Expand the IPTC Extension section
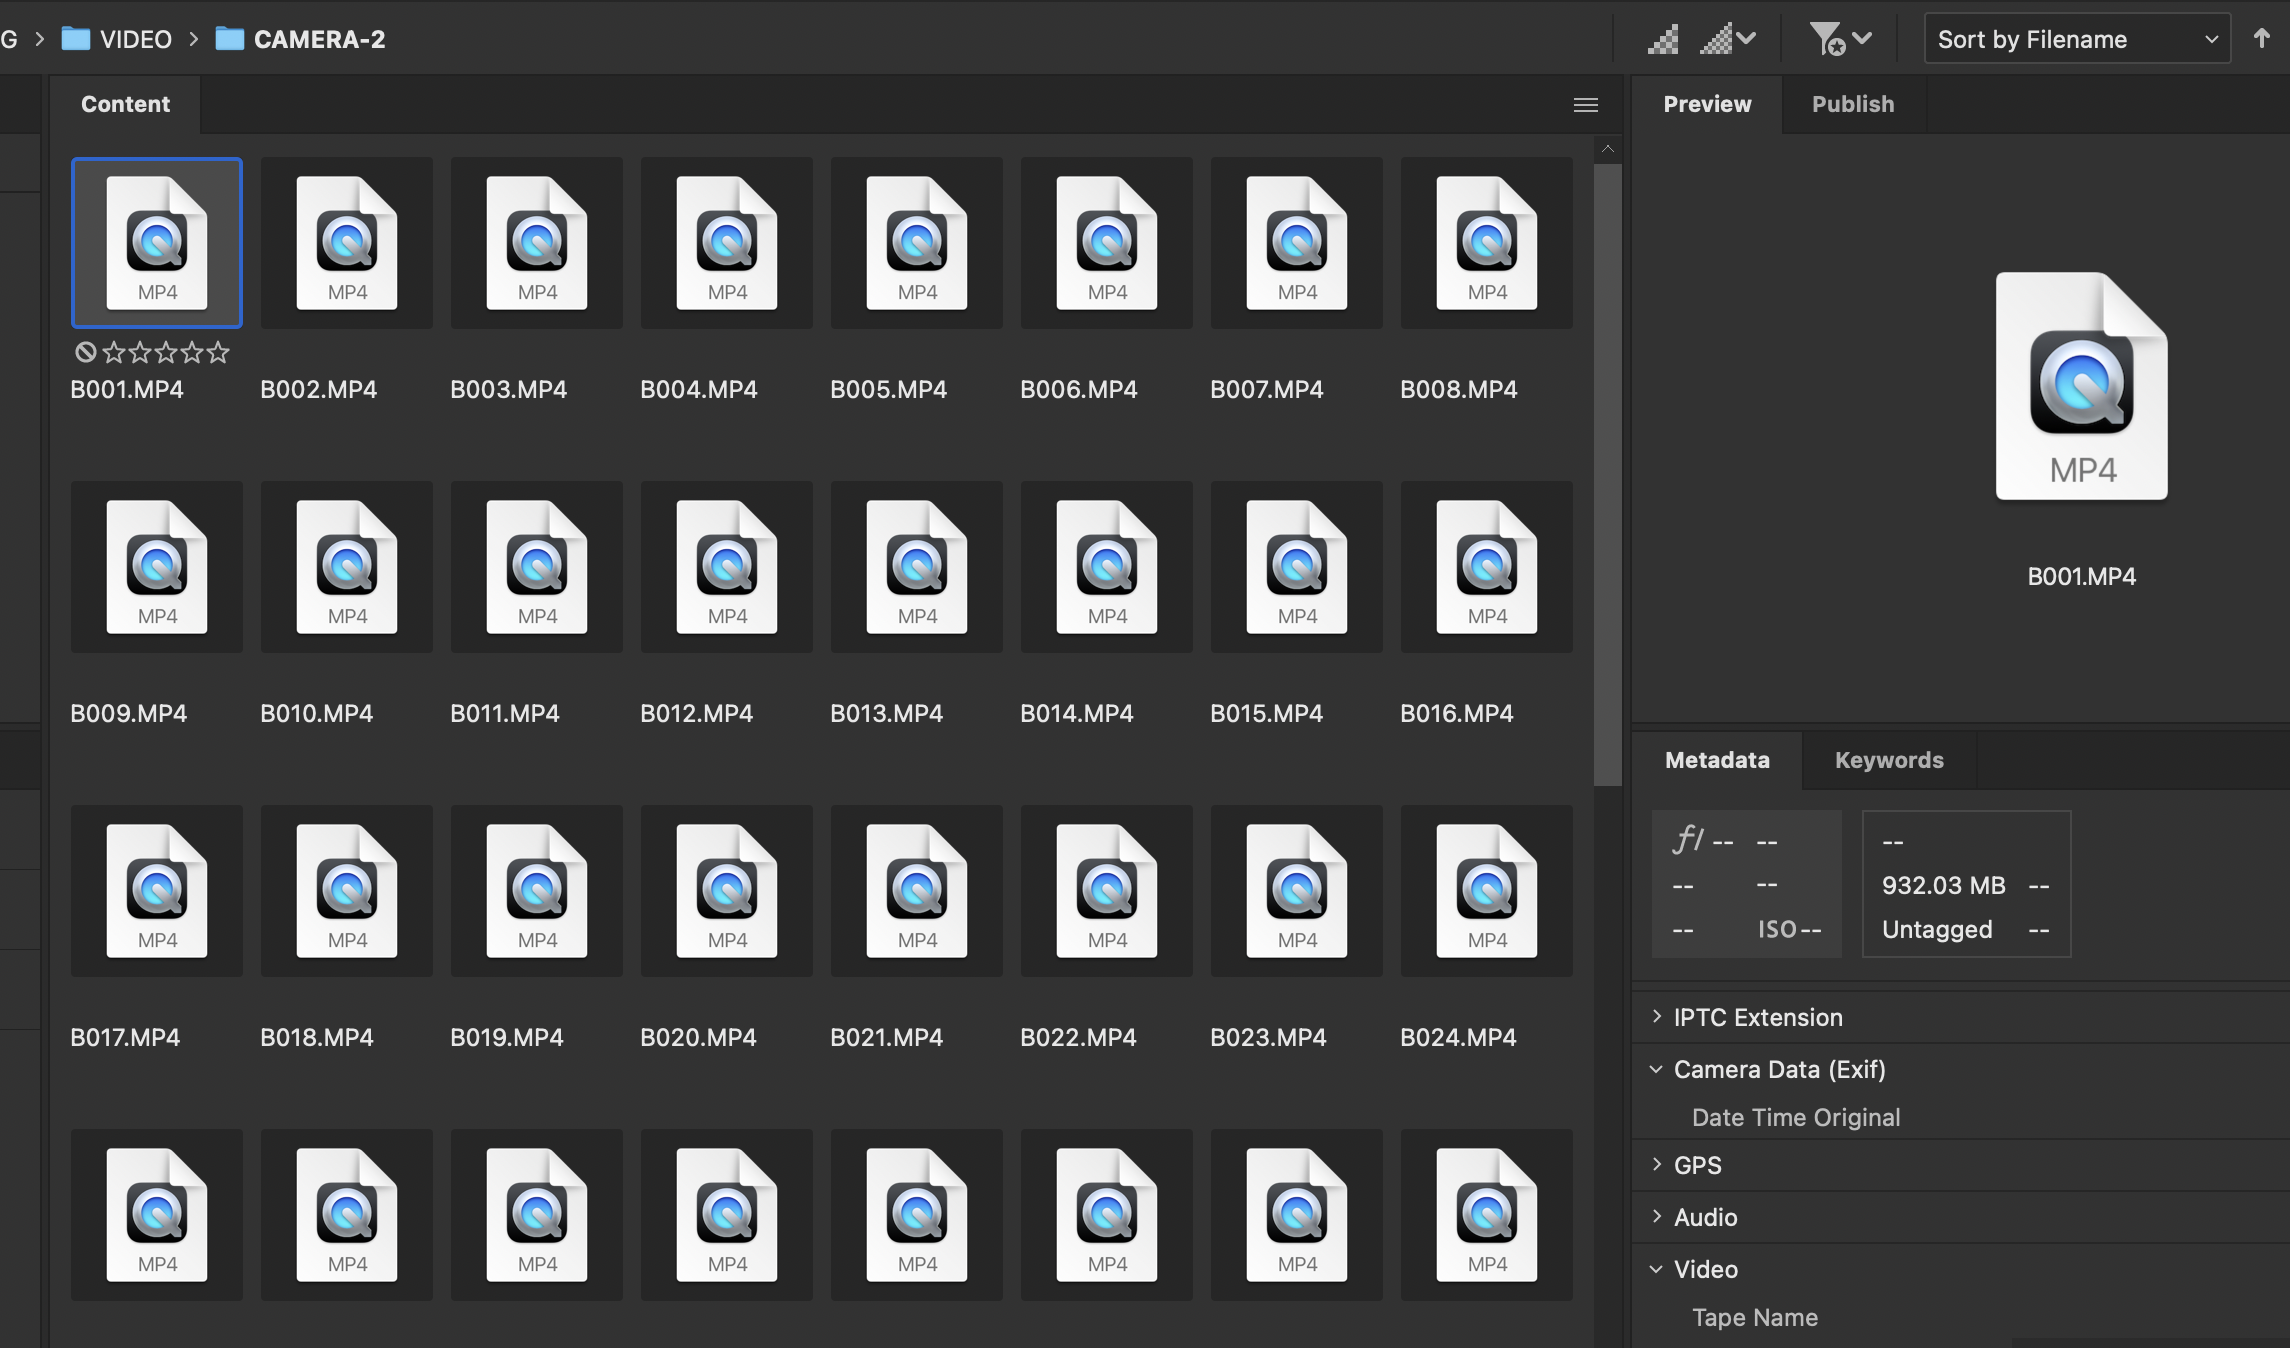 coord(1757,1017)
